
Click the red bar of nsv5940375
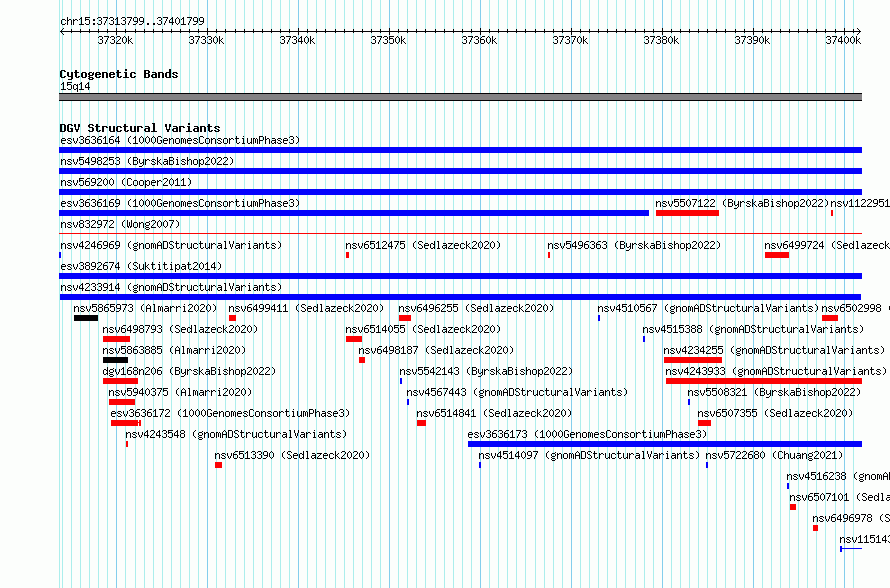[x=121, y=402]
